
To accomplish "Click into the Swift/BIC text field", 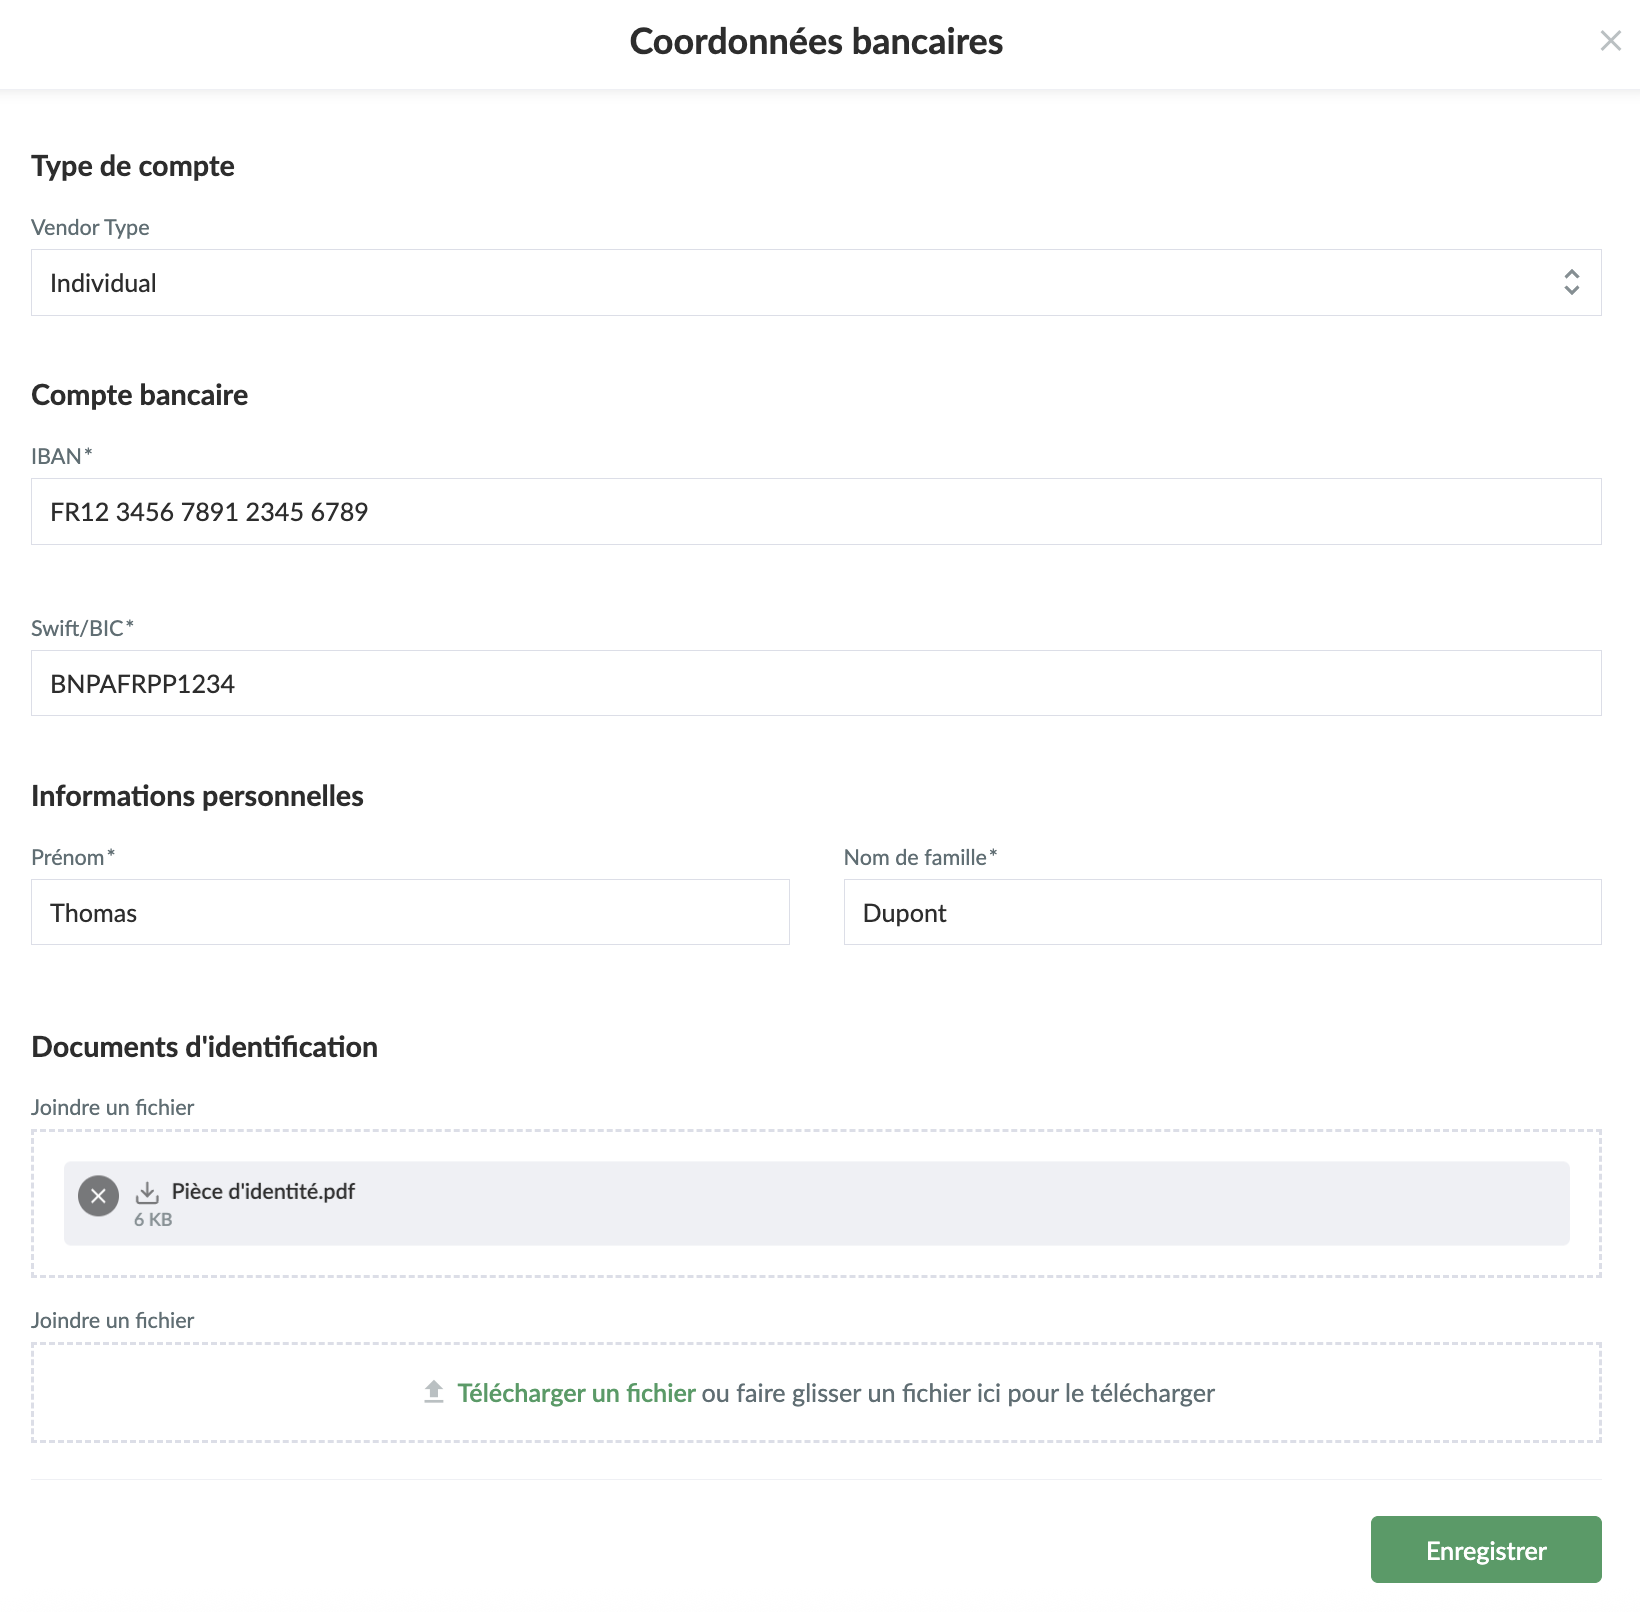I will click(816, 684).
